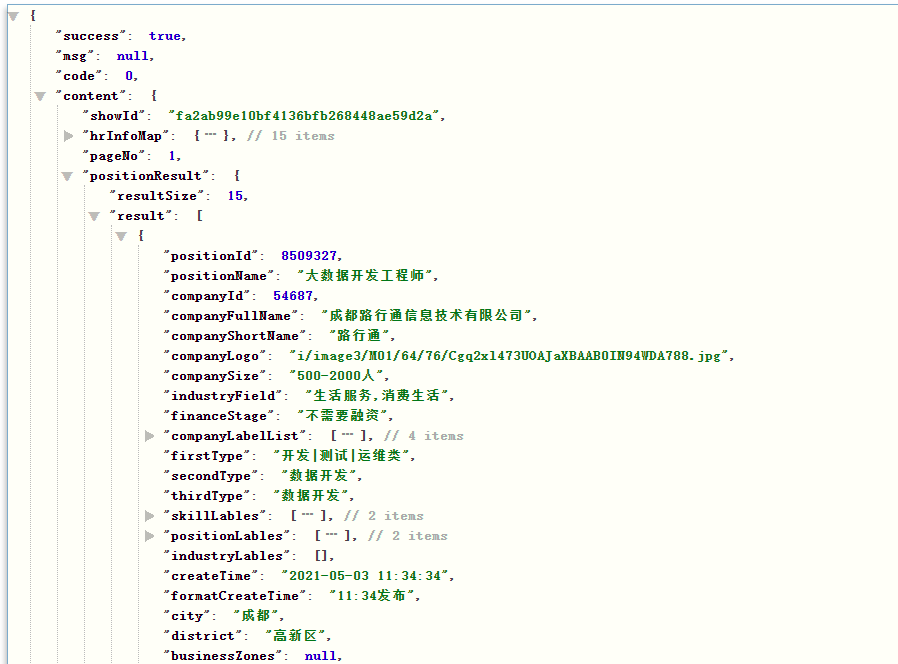This screenshot has width=898, height=664.
Task: Click the "industryLables" key
Action: pos(227,556)
